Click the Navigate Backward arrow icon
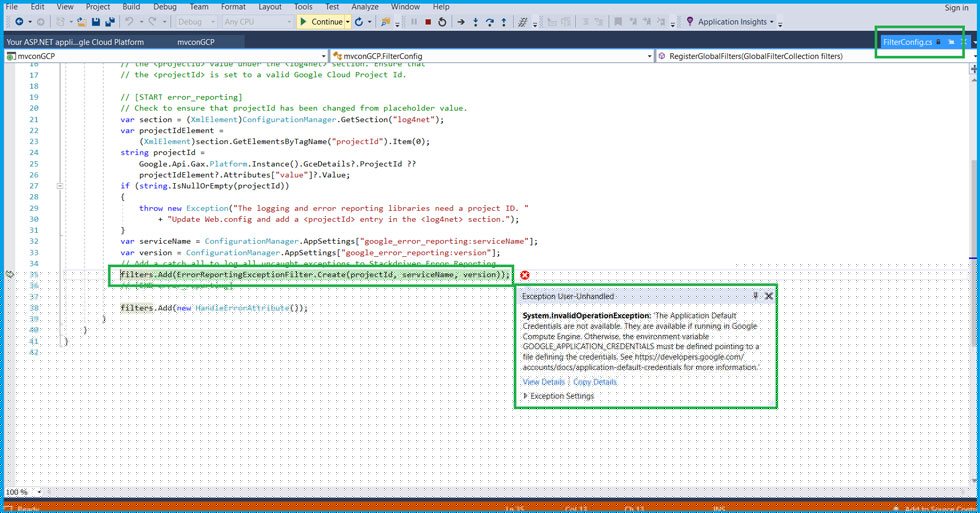The image size is (980, 513). tap(19, 22)
